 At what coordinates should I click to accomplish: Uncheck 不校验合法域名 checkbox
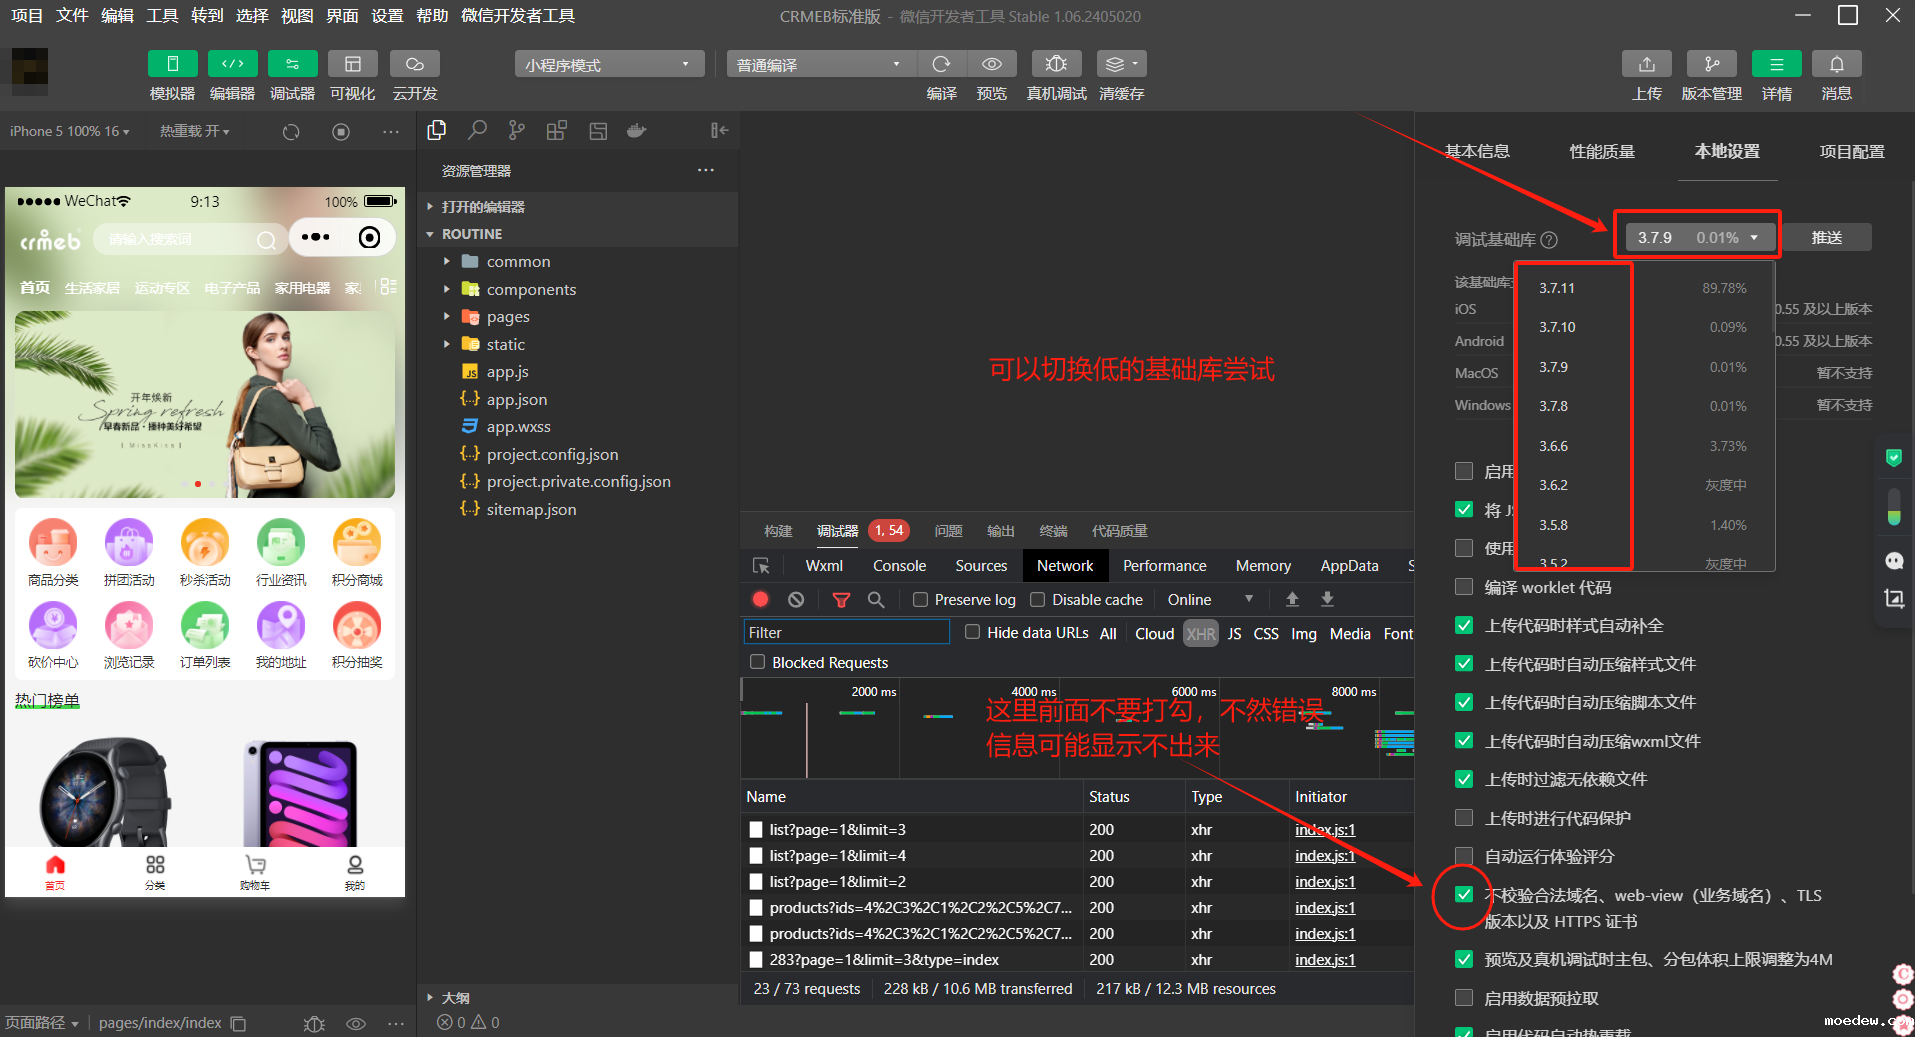click(x=1464, y=894)
